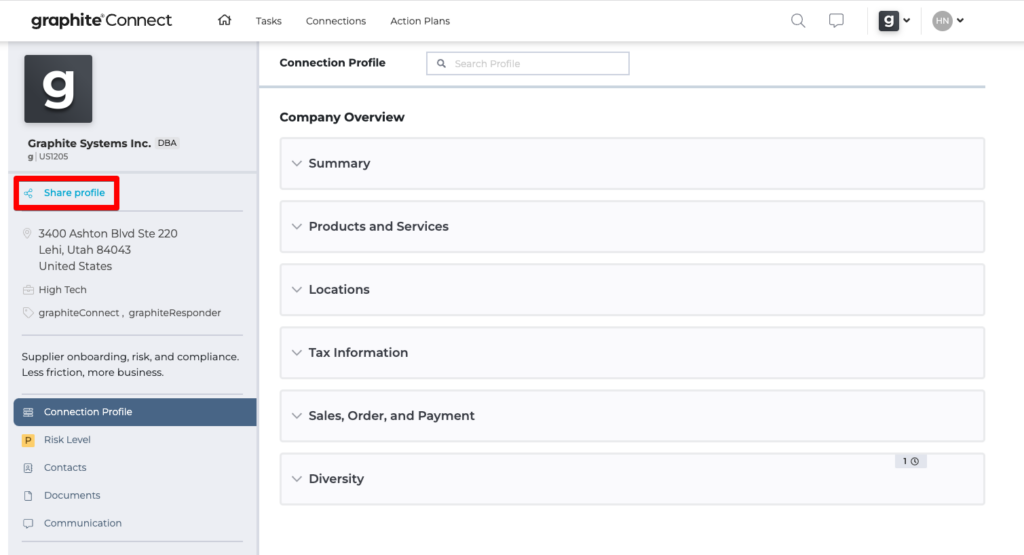1024x555 pixels.
Task: Expand Sales, Order, and Payment chevron
Action: [x=296, y=416]
